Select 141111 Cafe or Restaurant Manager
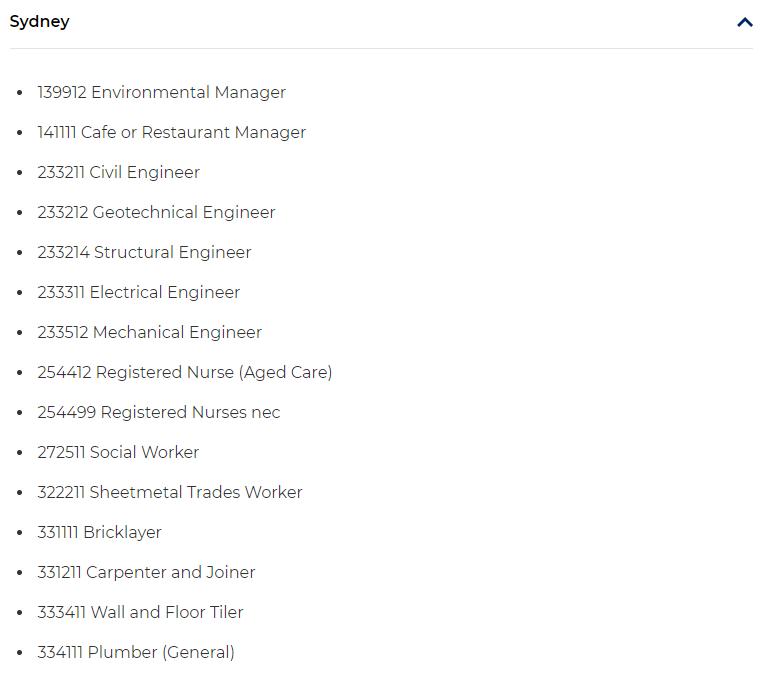The image size is (767, 682). coord(172,133)
